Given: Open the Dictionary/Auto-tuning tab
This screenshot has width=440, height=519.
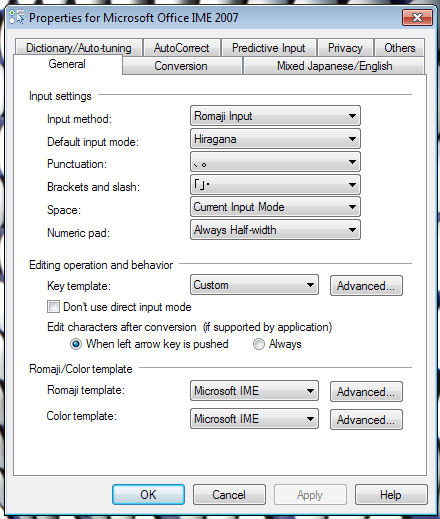Looking at the screenshot, I should (79, 48).
